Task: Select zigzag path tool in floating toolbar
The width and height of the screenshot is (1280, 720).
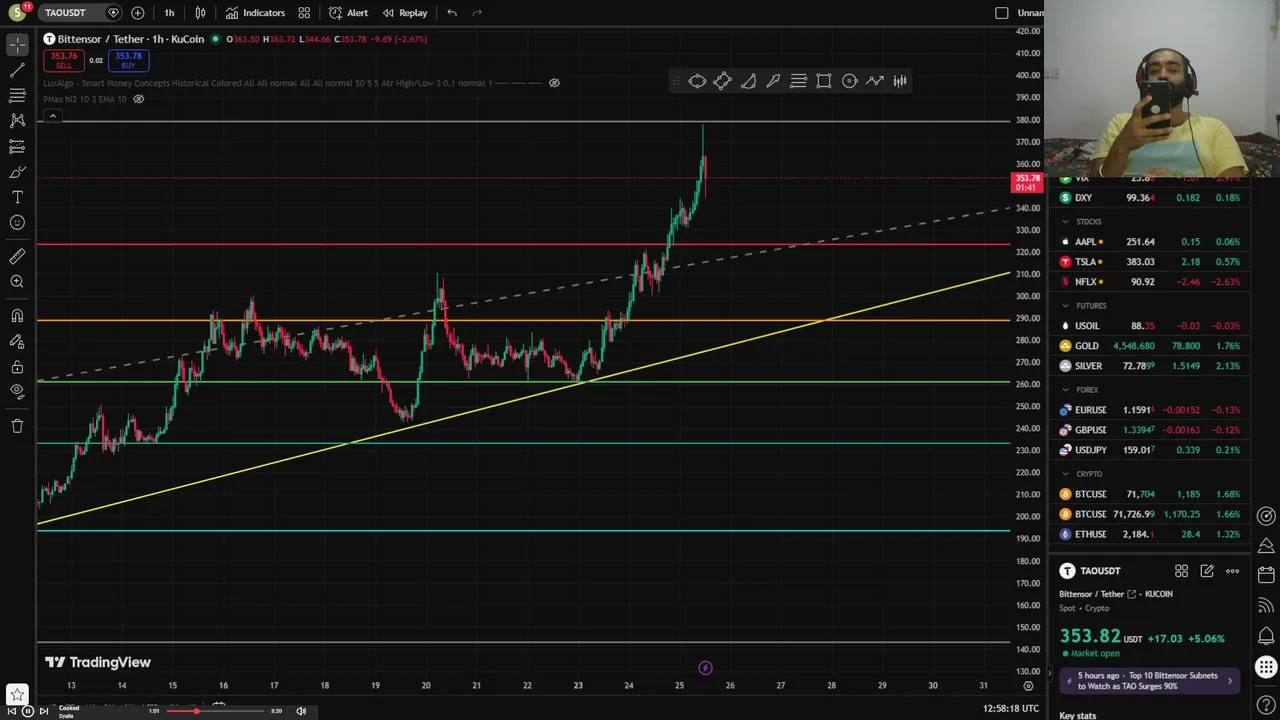Action: coord(875,81)
